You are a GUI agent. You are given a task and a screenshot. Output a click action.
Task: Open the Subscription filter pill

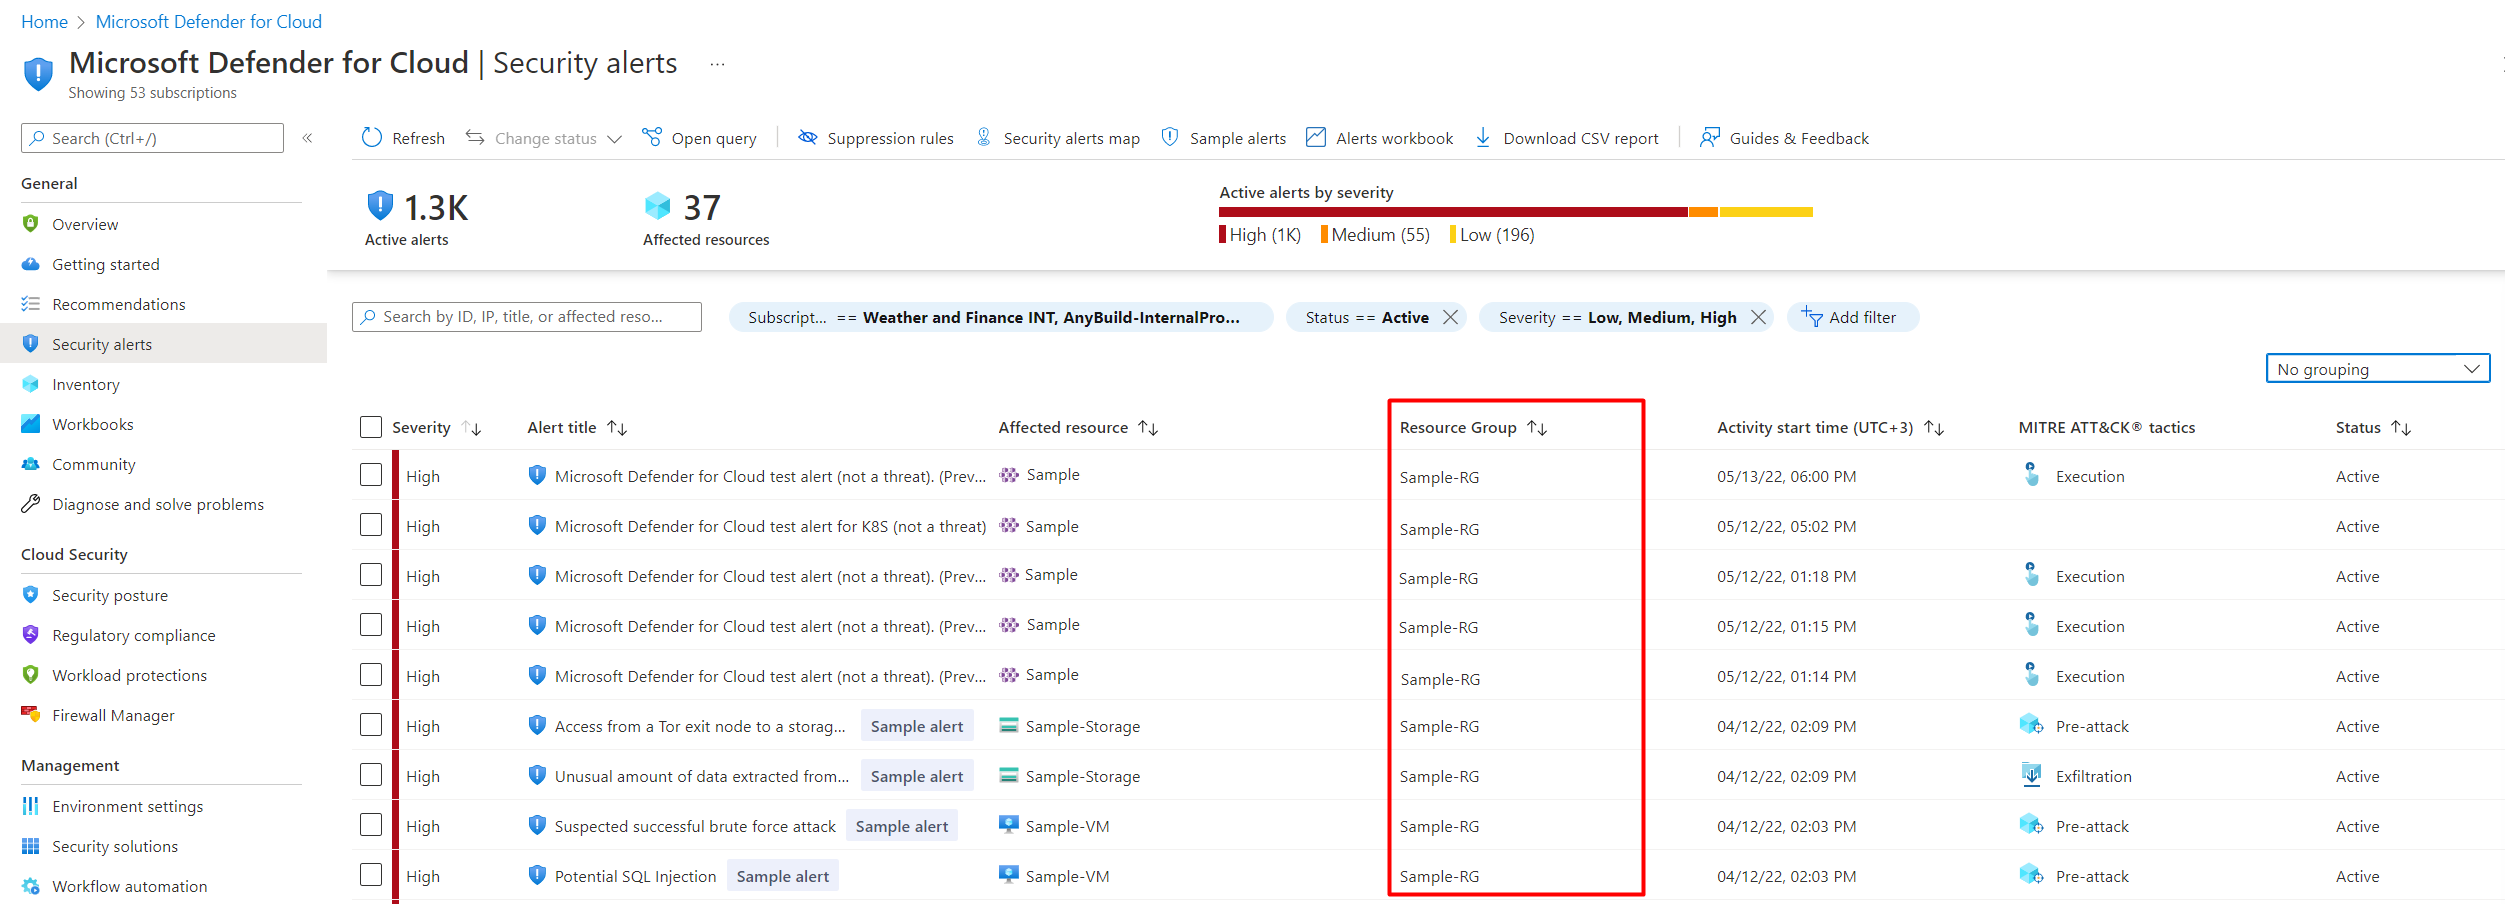(x=1000, y=317)
